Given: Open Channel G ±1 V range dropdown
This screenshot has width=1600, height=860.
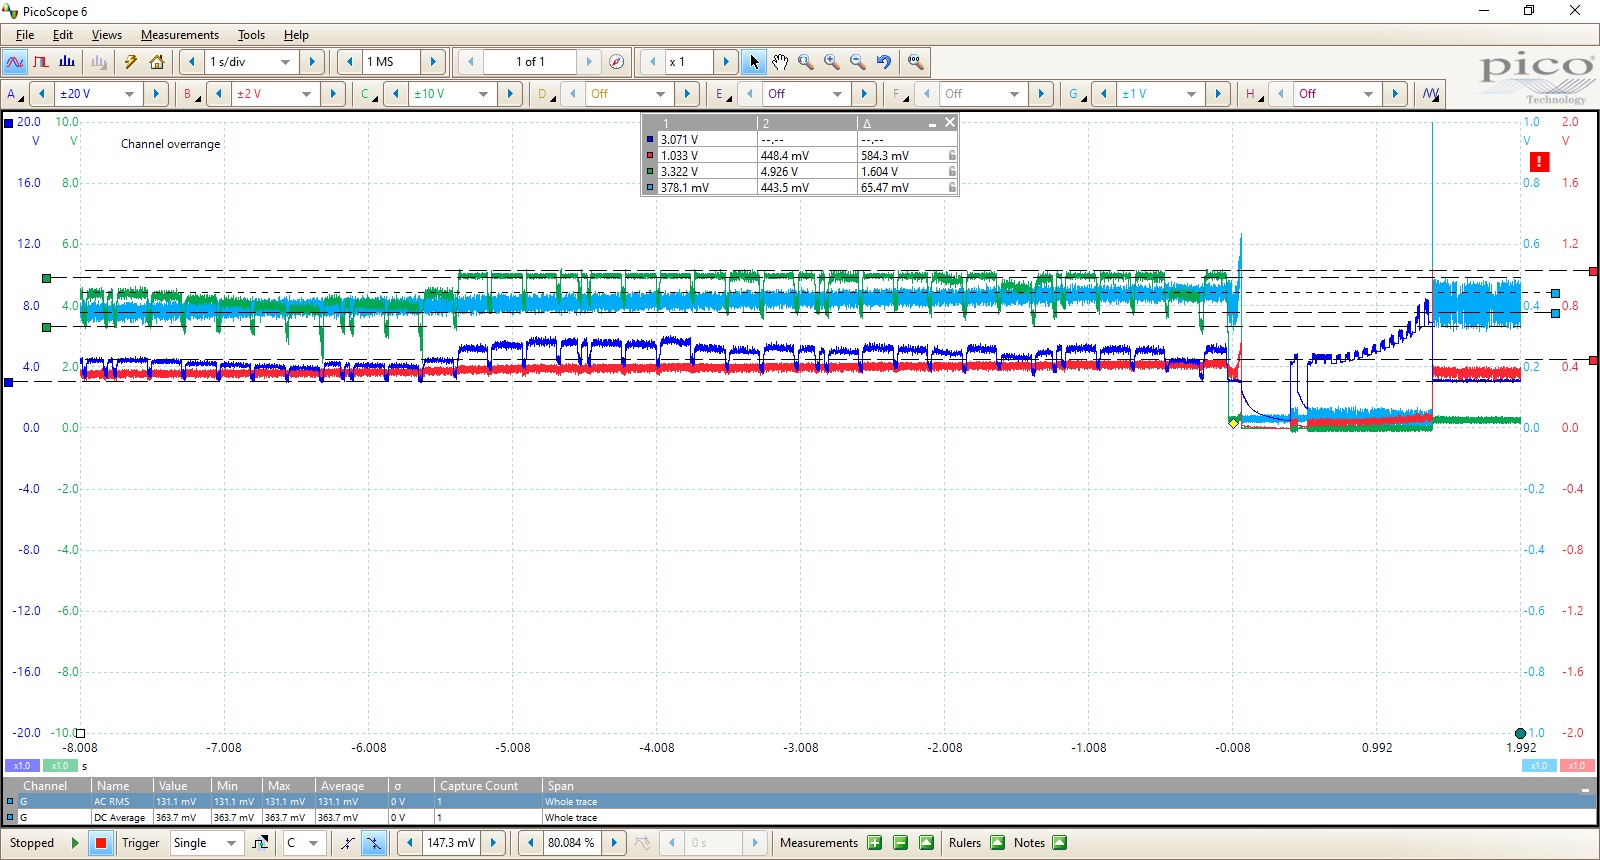Looking at the screenshot, I should (x=1191, y=94).
